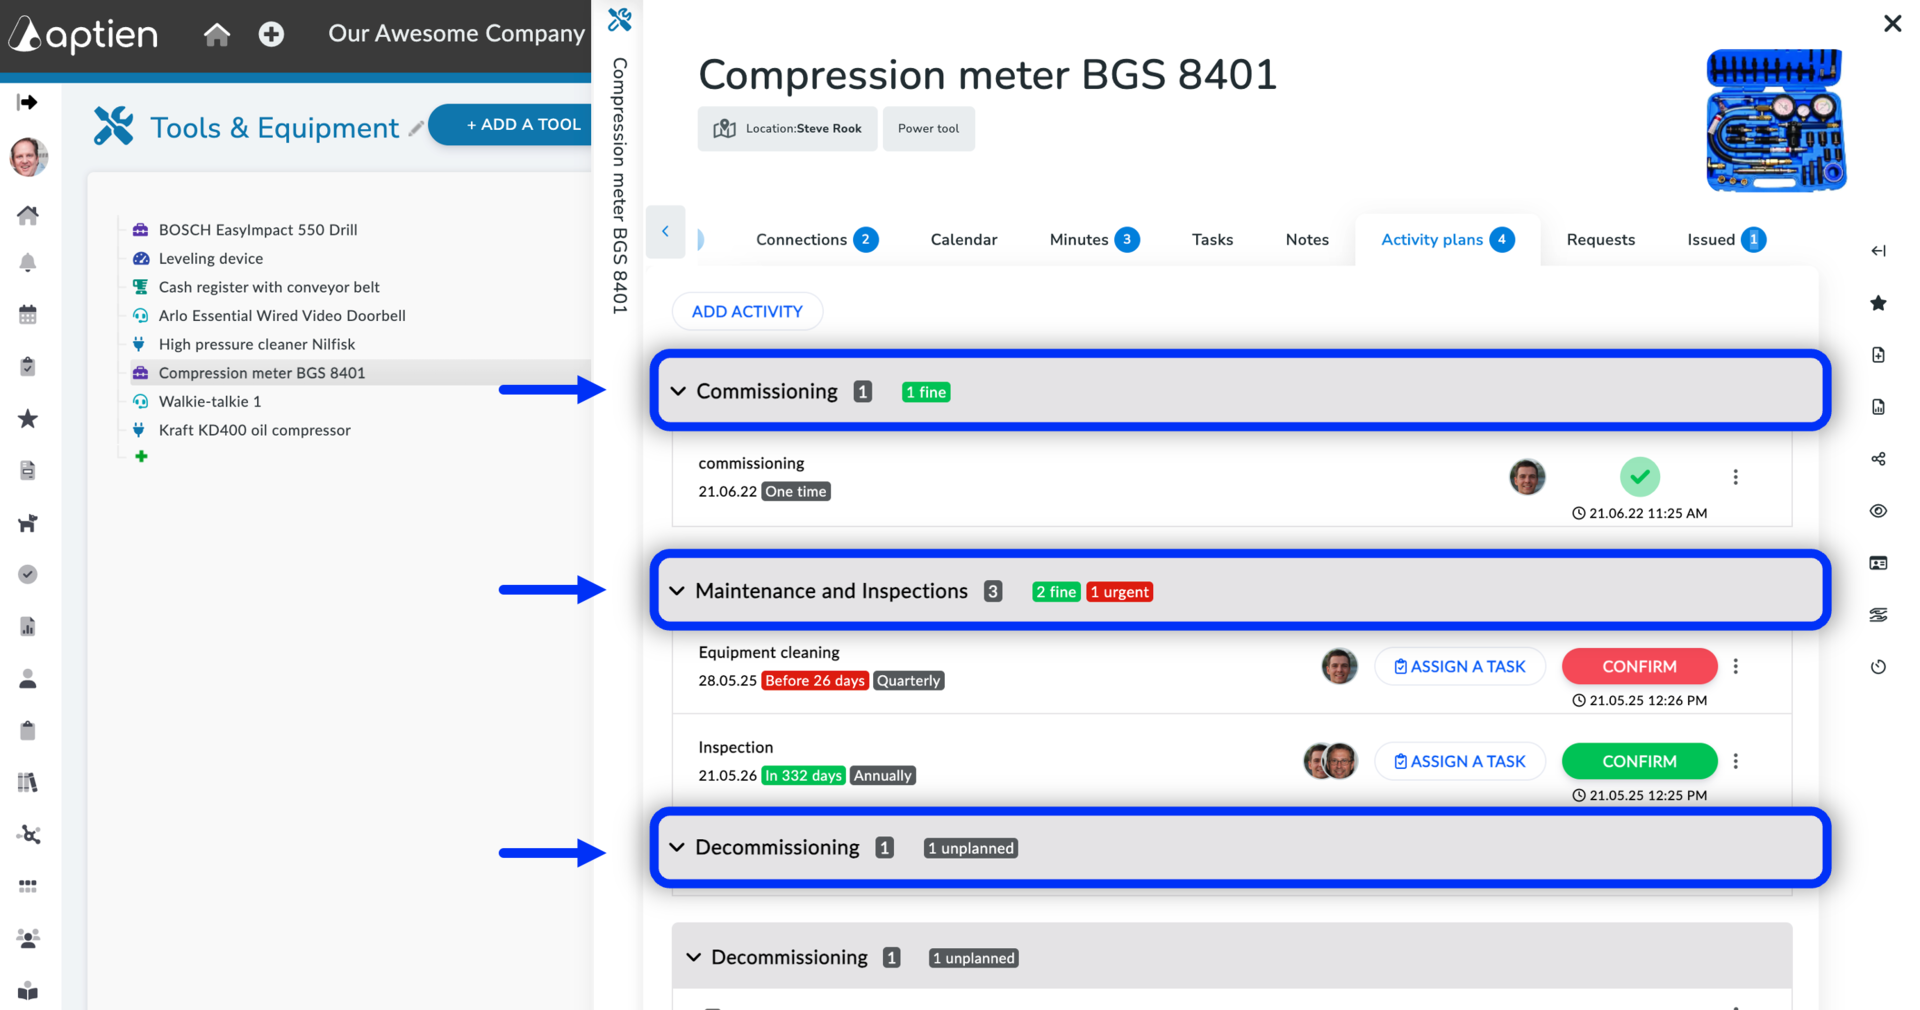Click the plus circle add icon
This screenshot has width=1920, height=1010.
click(271, 35)
